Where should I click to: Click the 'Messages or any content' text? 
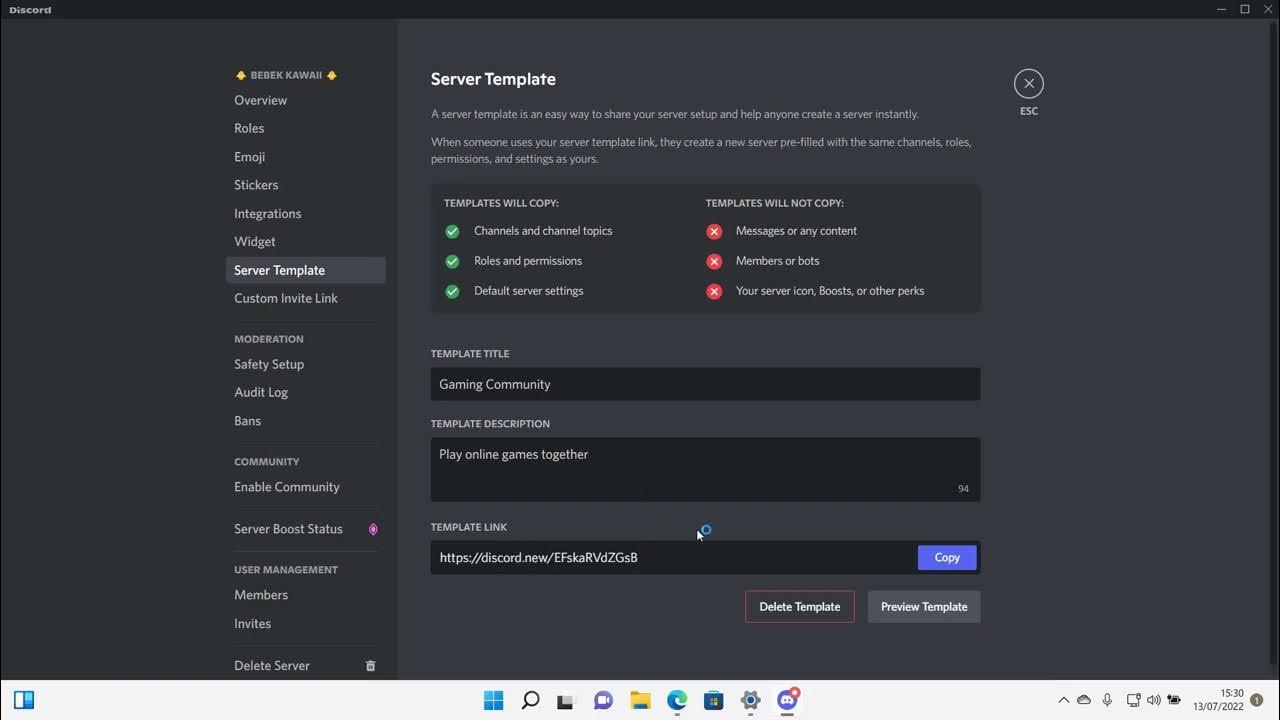pyautogui.click(x=796, y=231)
